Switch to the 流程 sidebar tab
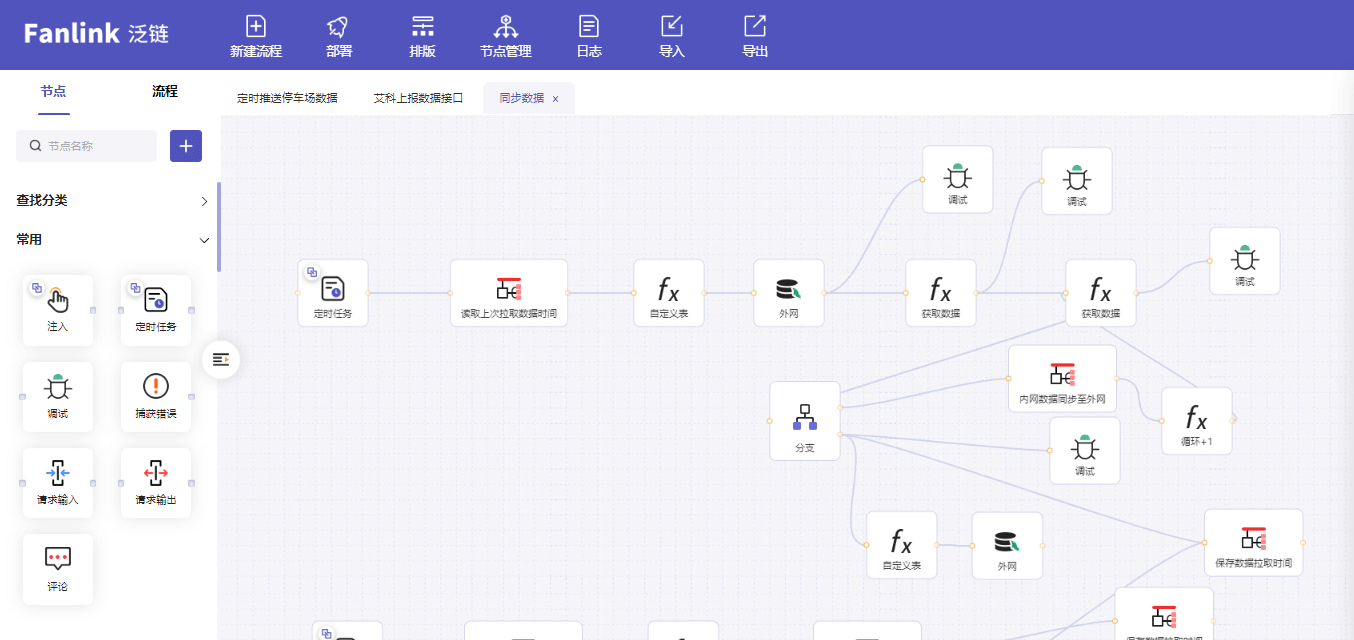 pyautogui.click(x=165, y=91)
